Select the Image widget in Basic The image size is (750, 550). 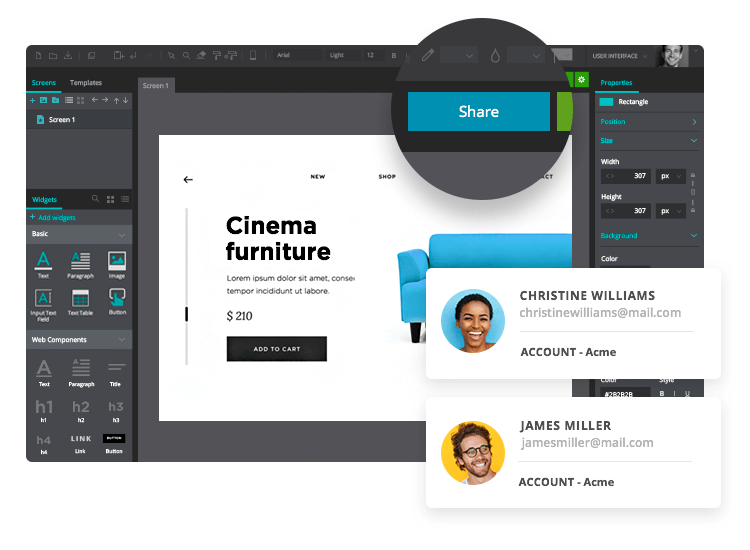[117, 265]
